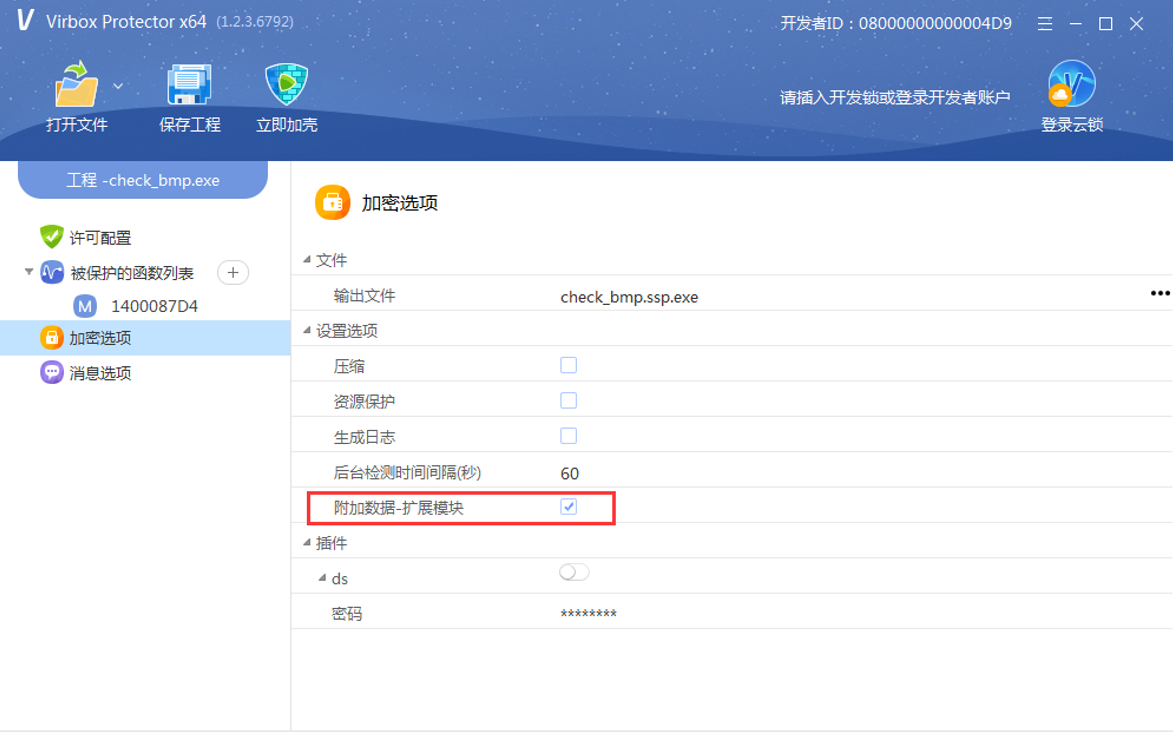Start protection with the 立即加壳 shield icon
The image size is (1173, 732).
click(x=287, y=84)
